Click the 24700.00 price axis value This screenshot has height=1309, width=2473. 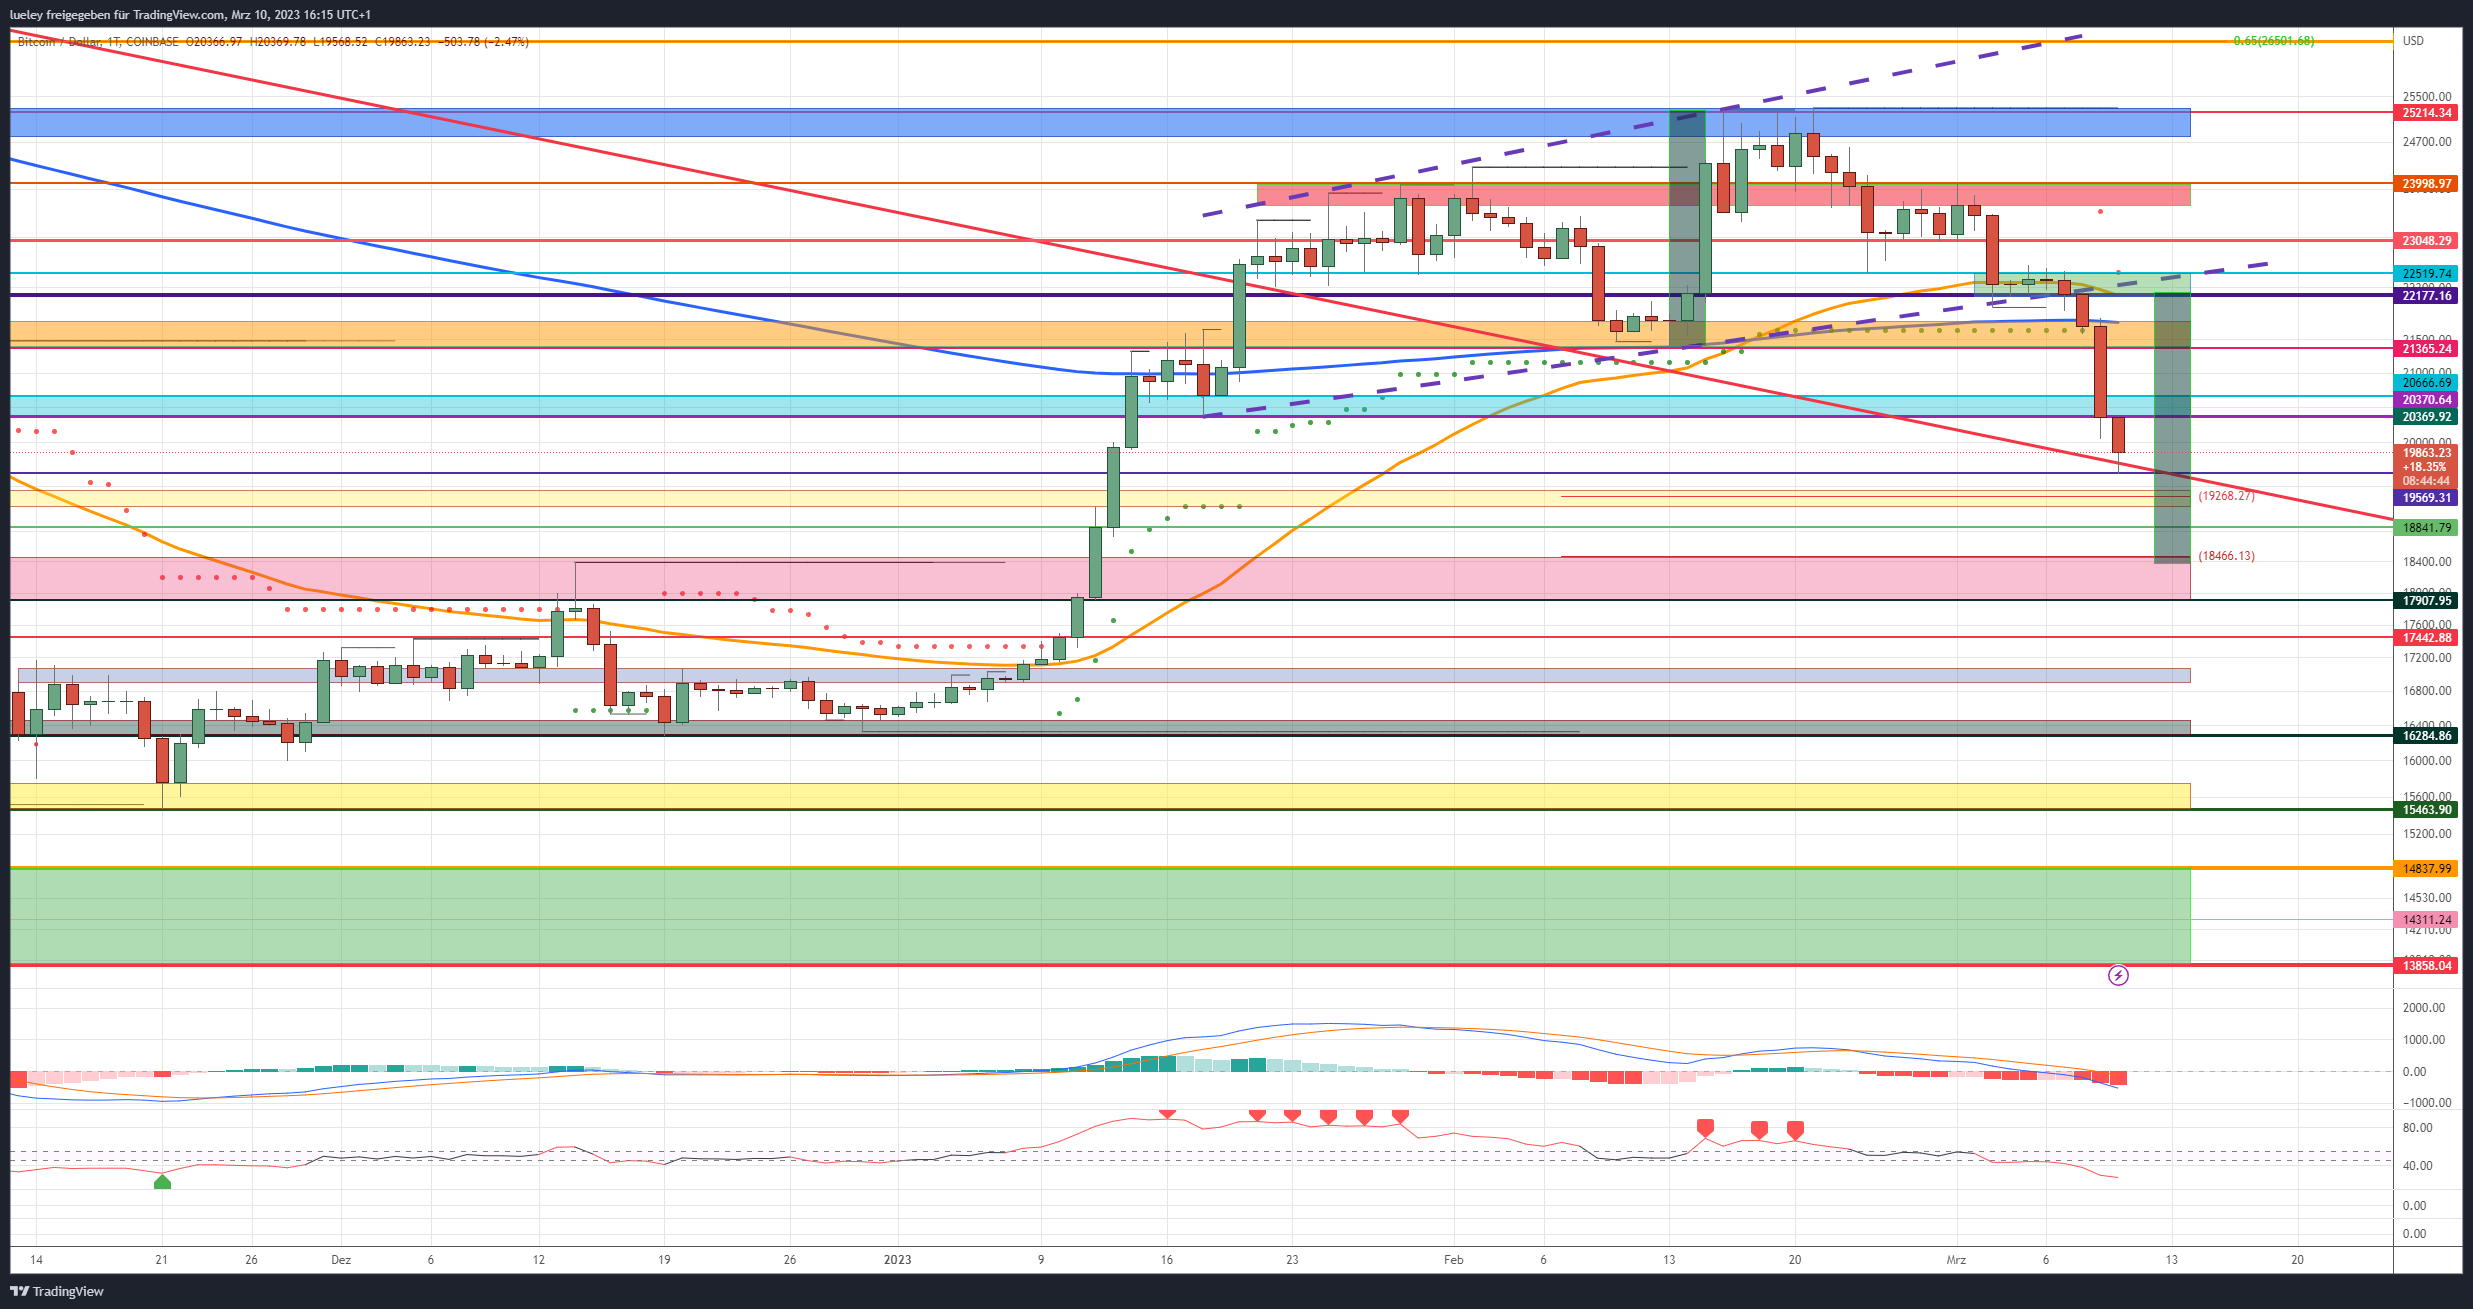(x=2427, y=142)
